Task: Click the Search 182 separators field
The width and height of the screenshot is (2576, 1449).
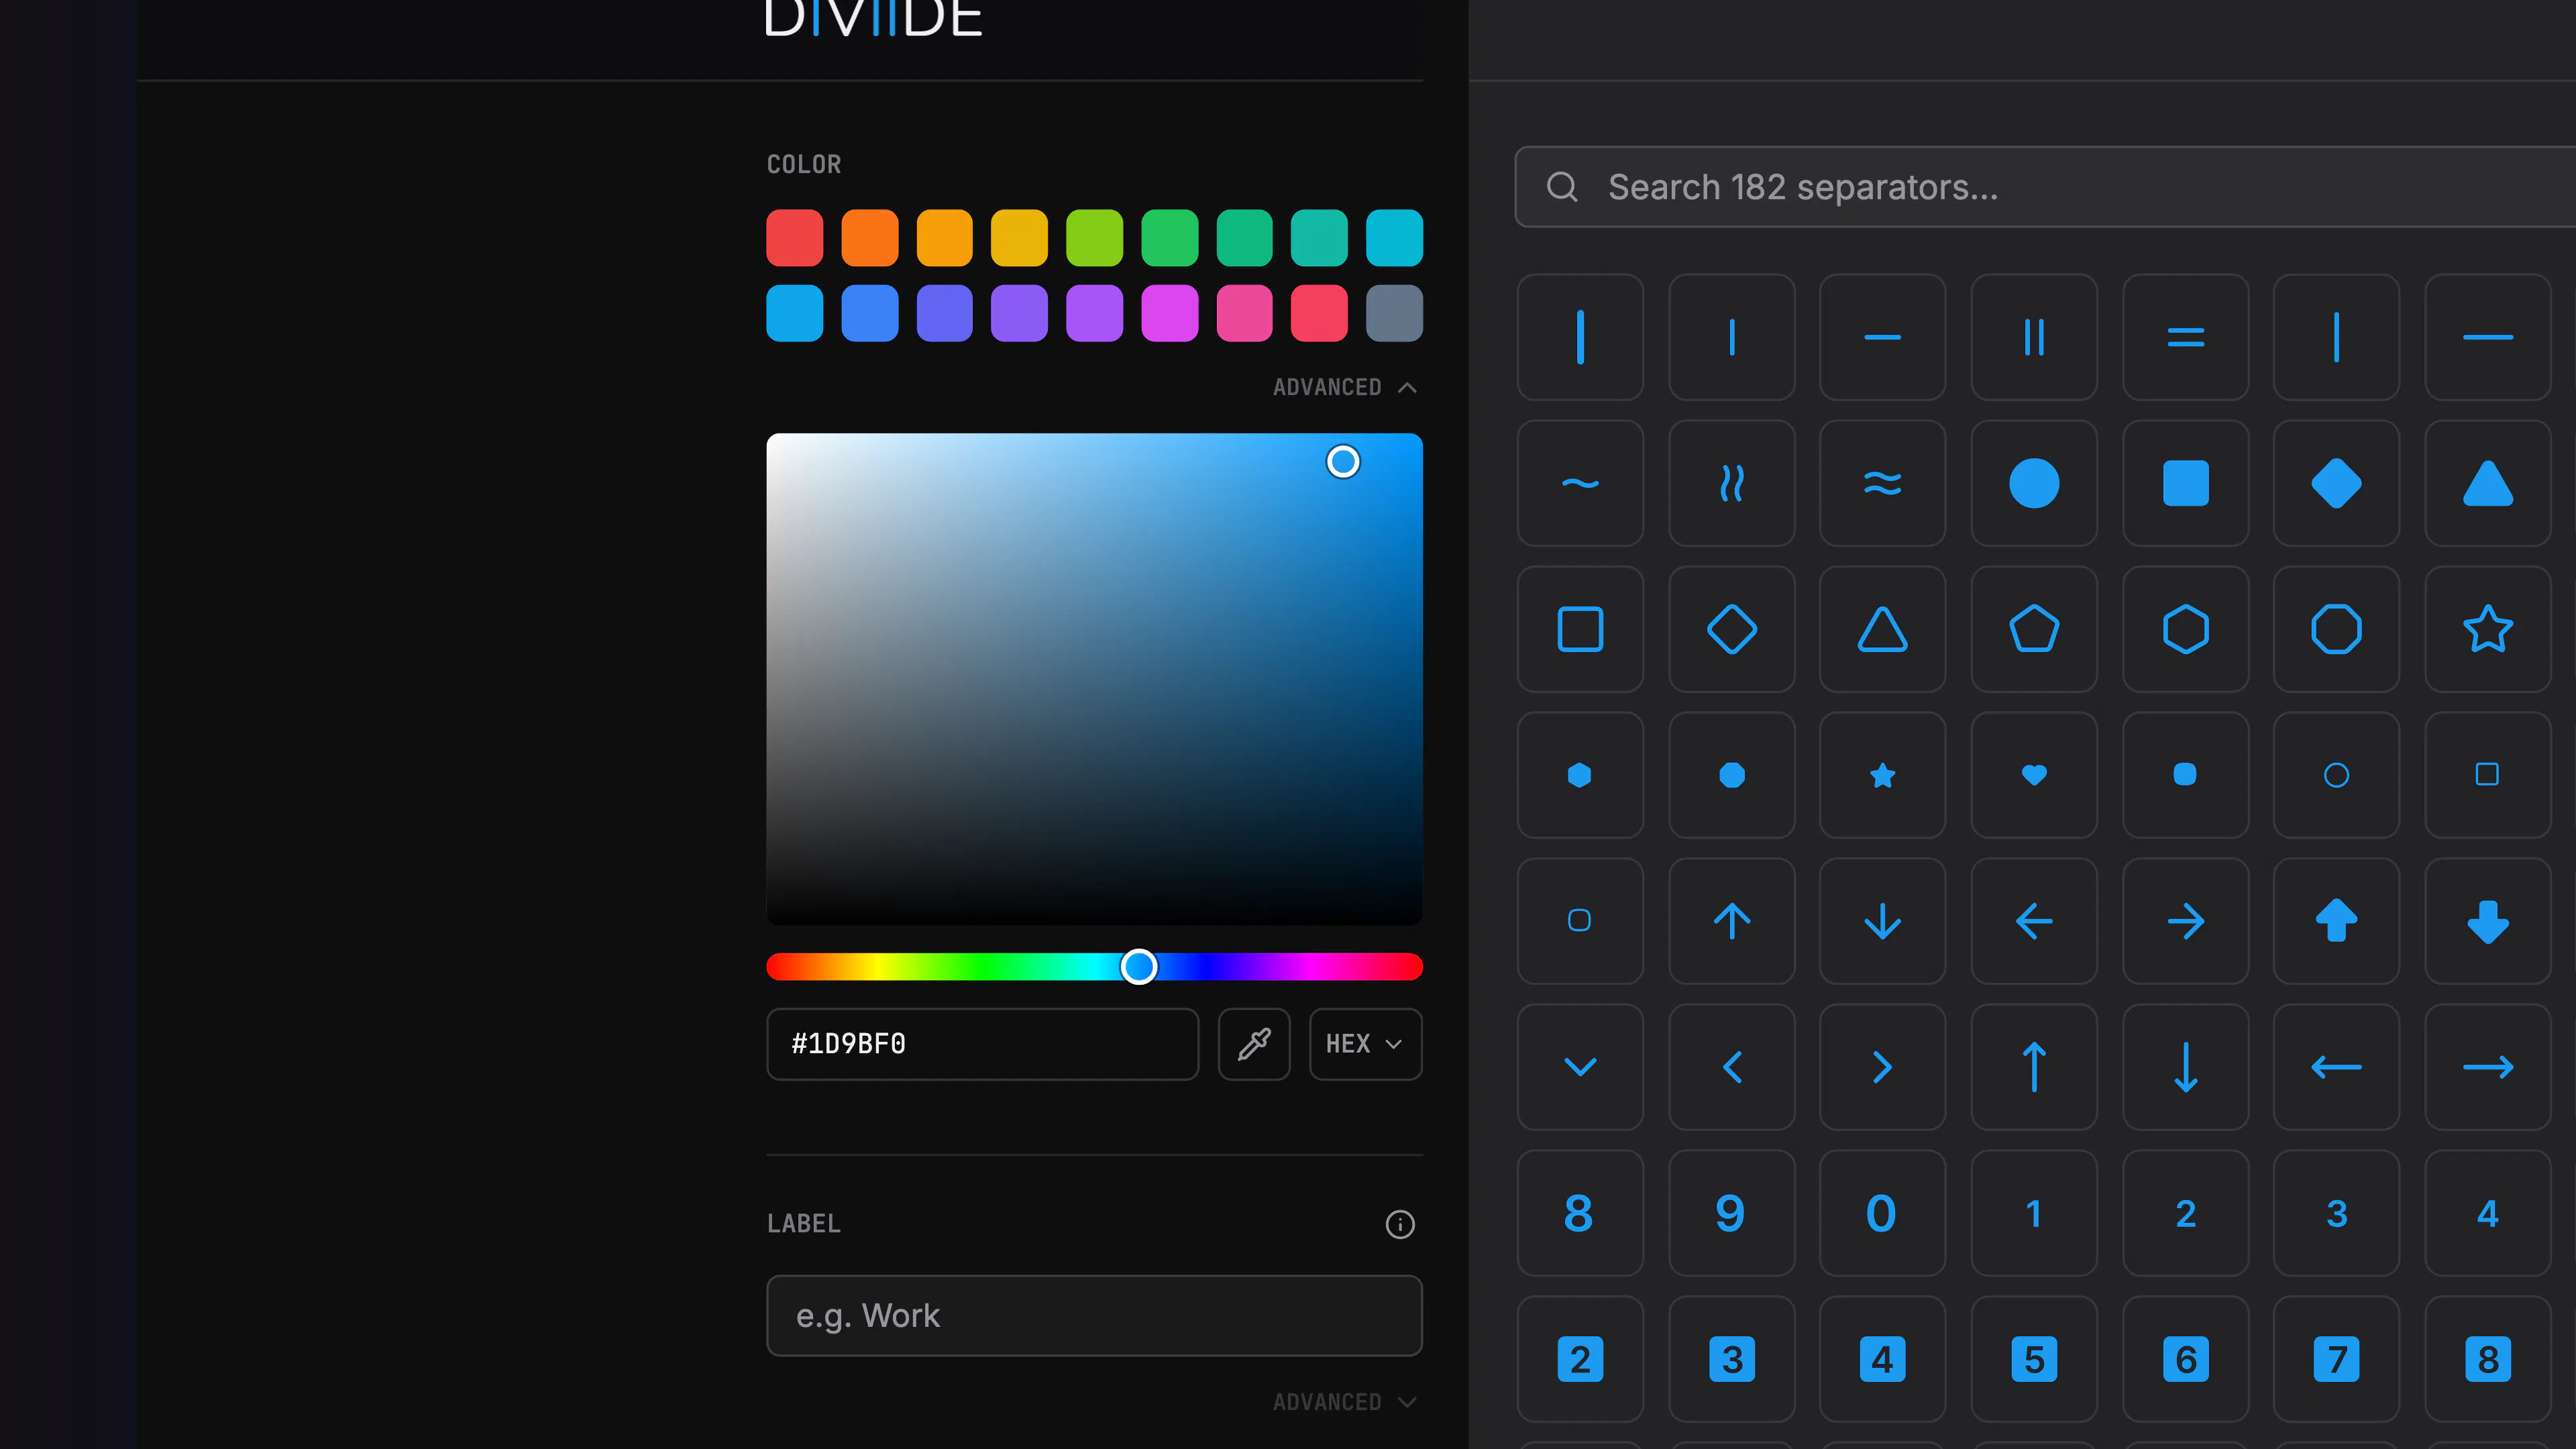Action: [2045, 187]
